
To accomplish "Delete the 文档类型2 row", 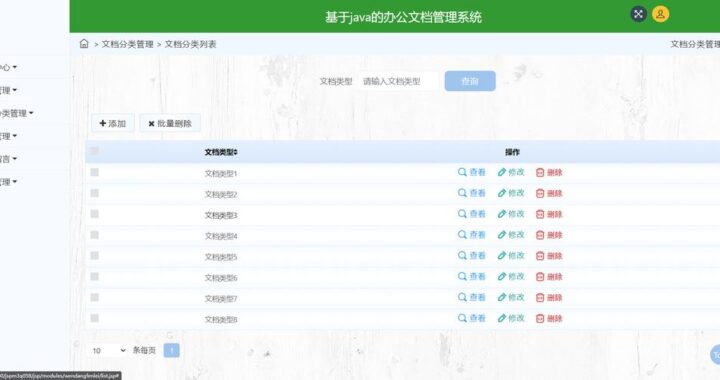I will (x=549, y=193).
